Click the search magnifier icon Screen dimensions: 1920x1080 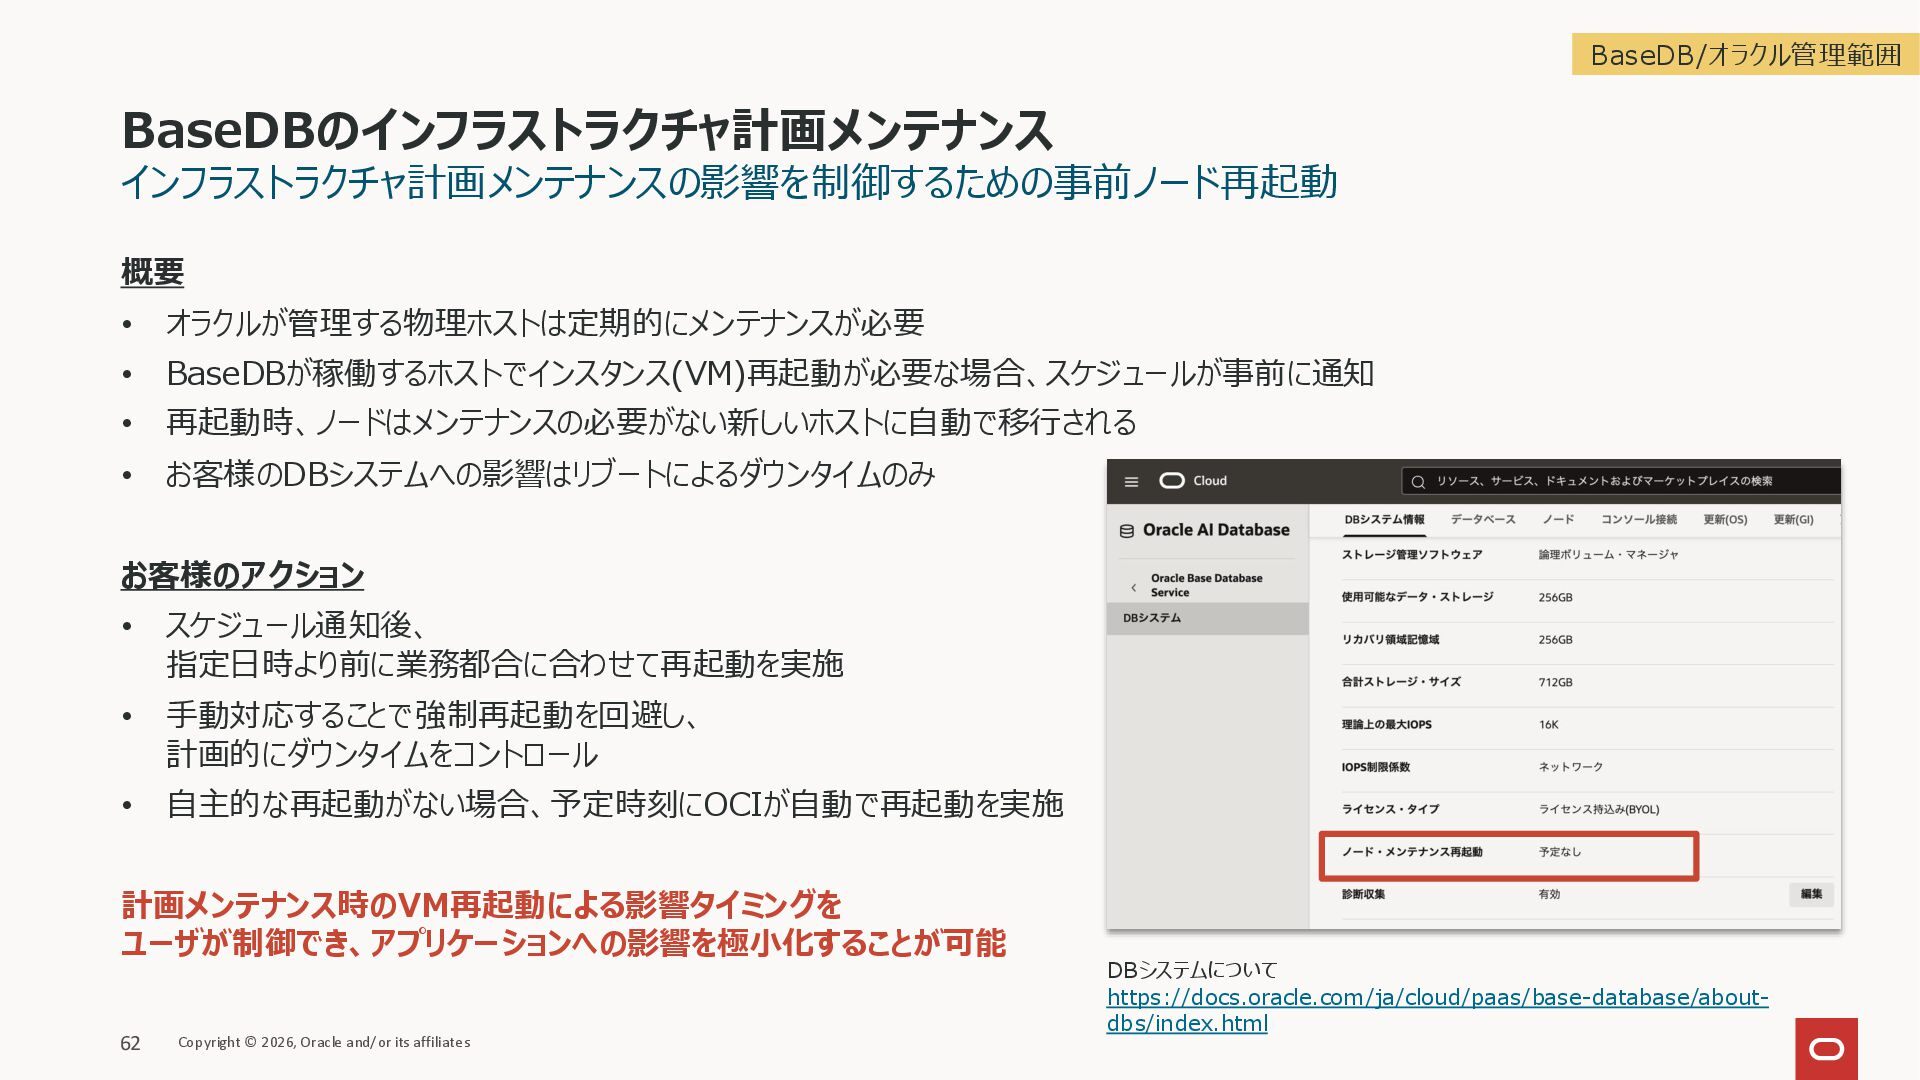click(x=1417, y=482)
